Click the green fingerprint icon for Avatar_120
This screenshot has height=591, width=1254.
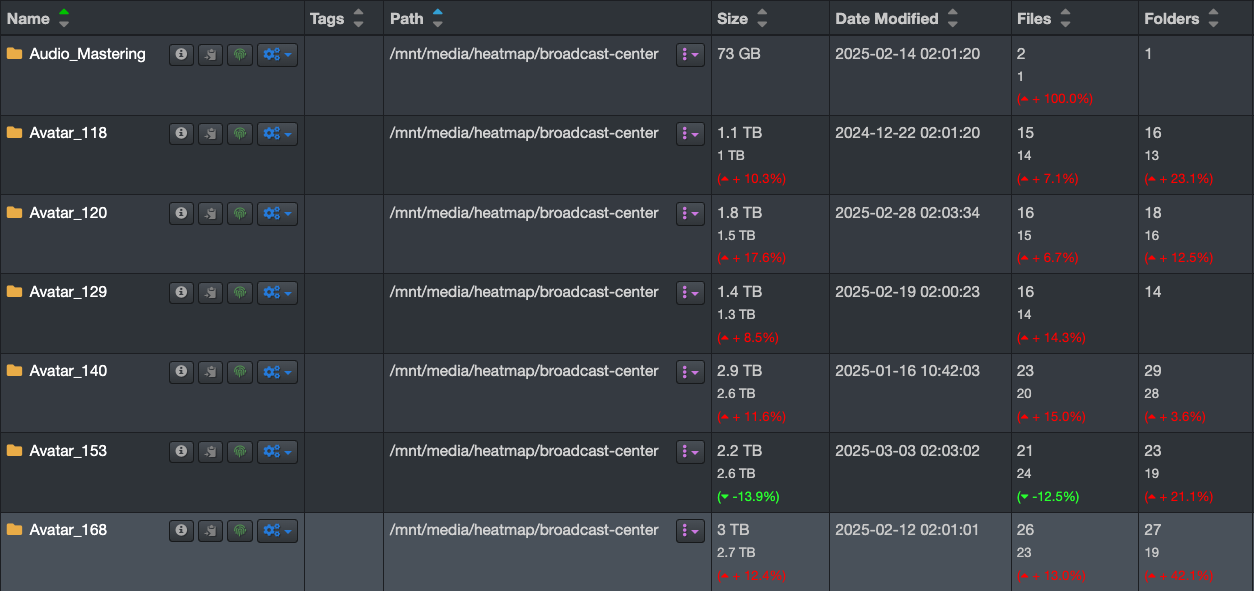239,213
